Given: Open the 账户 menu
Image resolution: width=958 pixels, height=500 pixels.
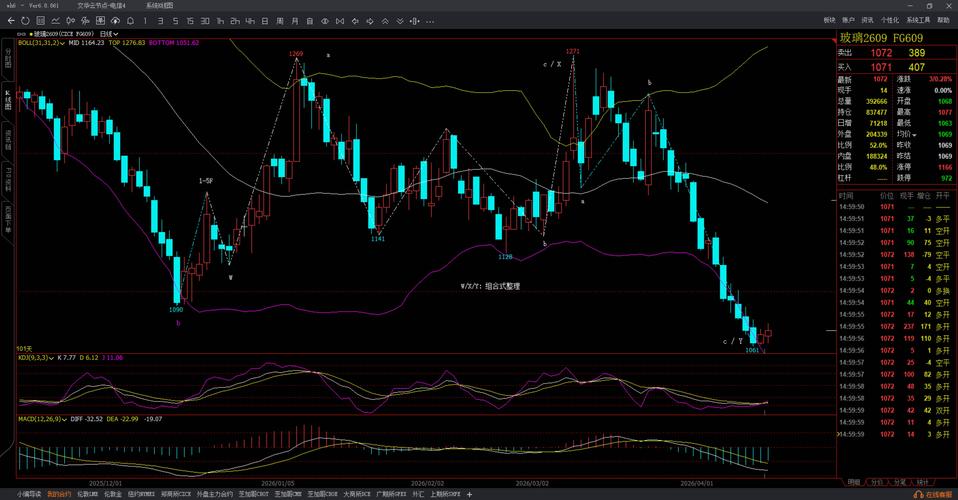Looking at the screenshot, I should (x=848, y=20).
